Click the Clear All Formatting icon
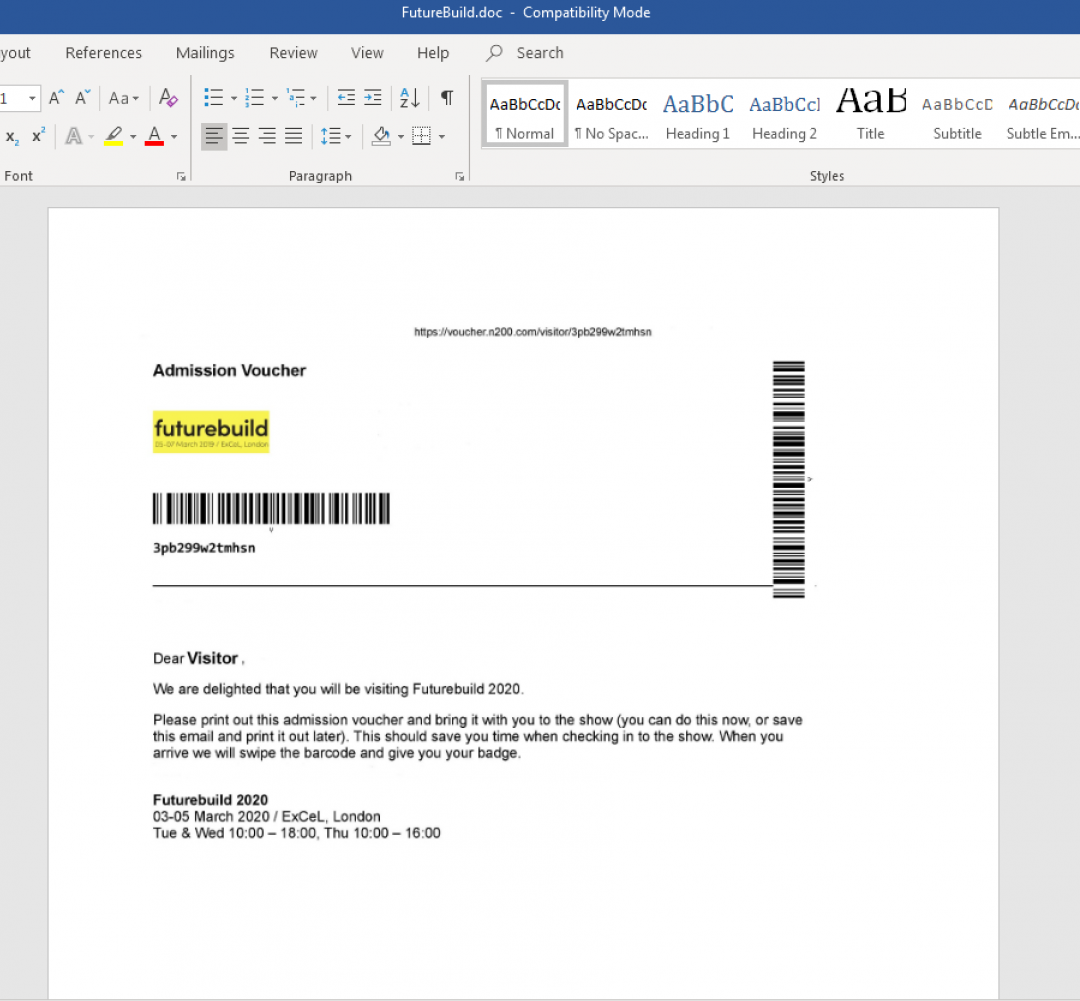The width and height of the screenshot is (1080, 1001). [x=168, y=98]
